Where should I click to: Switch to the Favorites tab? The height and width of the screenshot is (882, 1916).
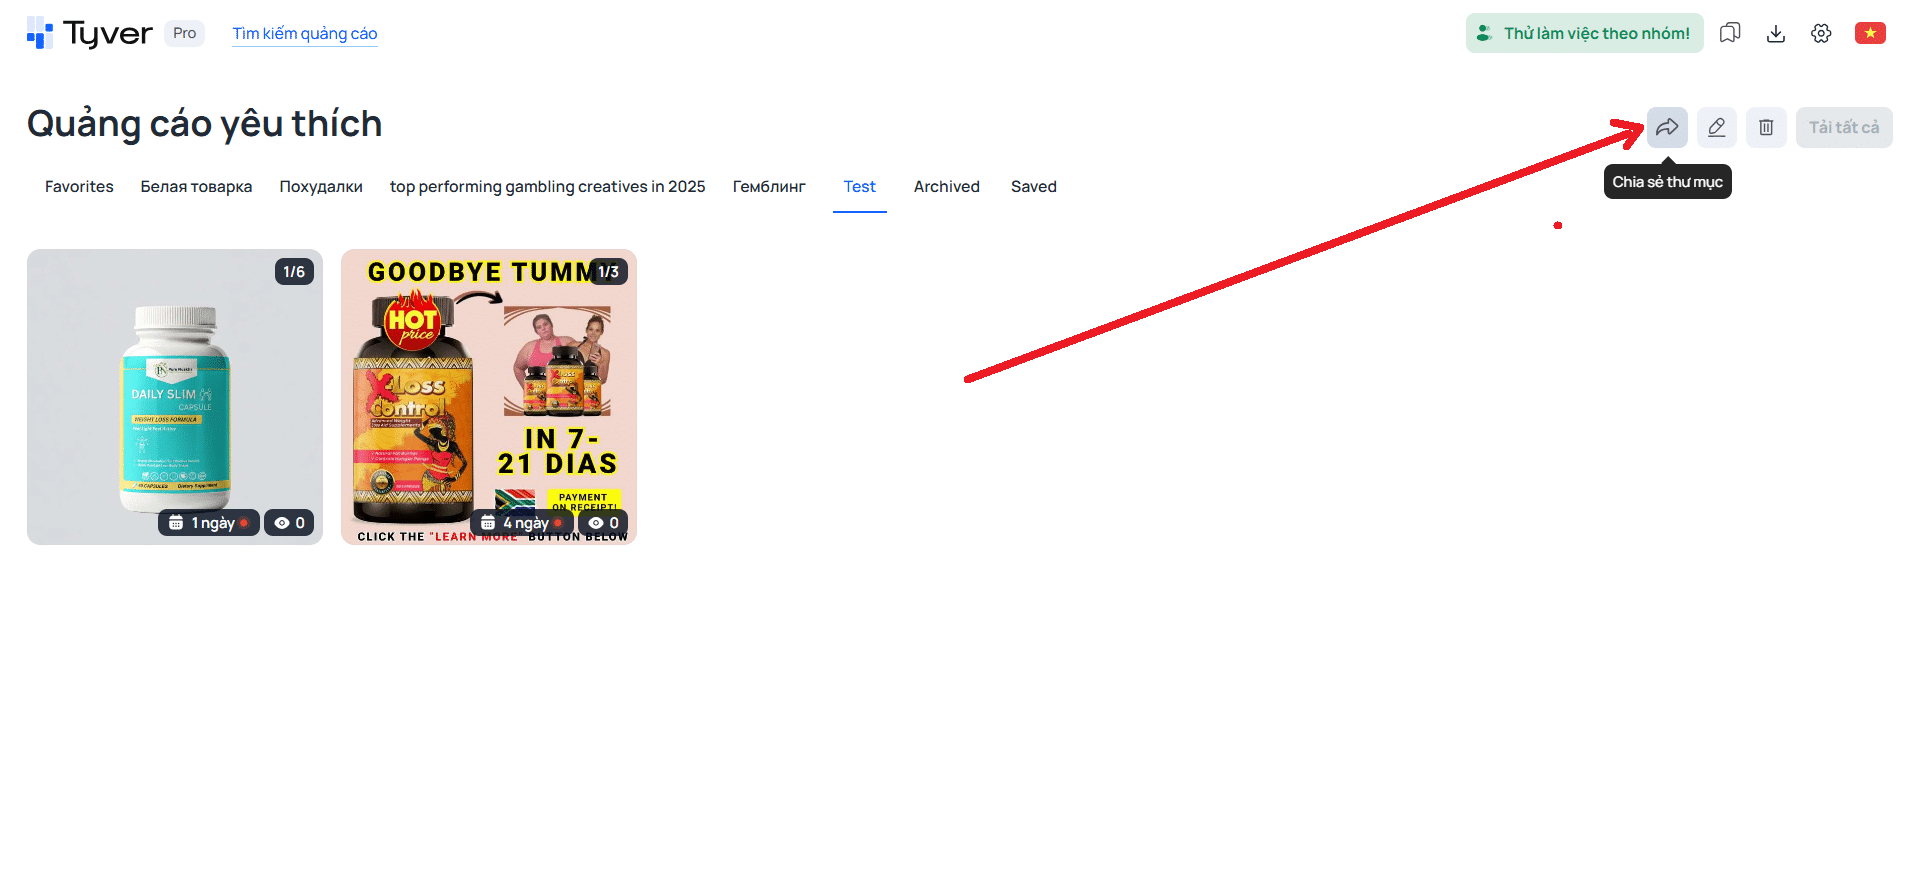79,186
